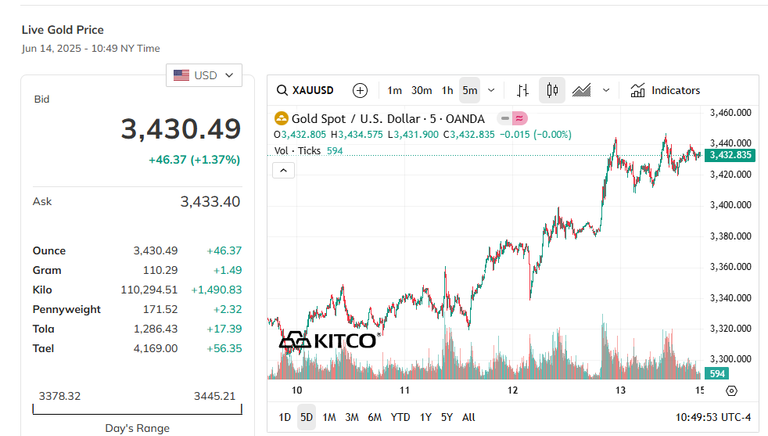Select the 1M date range
Viewport: 768px width, 436px height.
tap(329, 417)
